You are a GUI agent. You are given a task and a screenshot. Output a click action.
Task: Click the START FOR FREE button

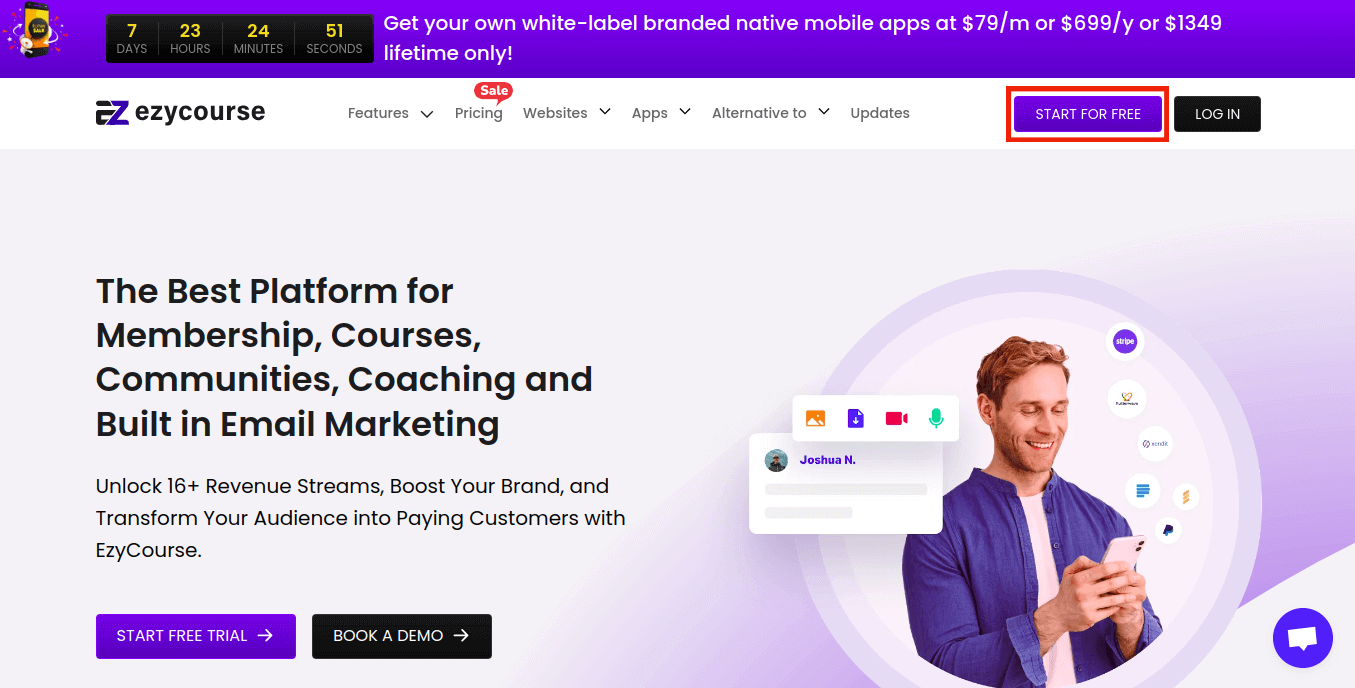pos(1088,114)
